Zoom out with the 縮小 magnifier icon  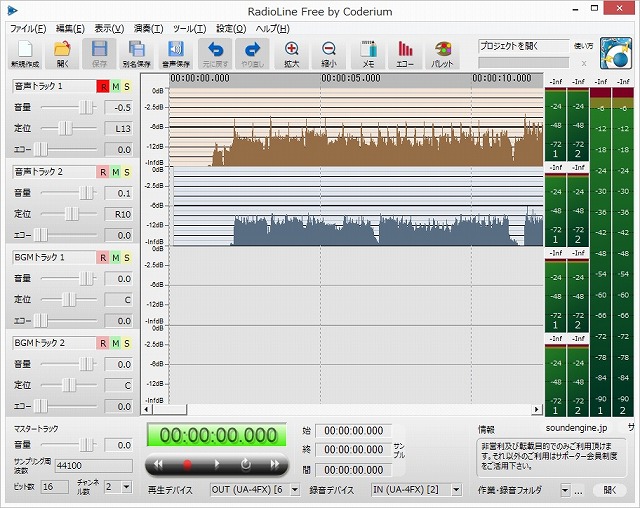[329, 54]
